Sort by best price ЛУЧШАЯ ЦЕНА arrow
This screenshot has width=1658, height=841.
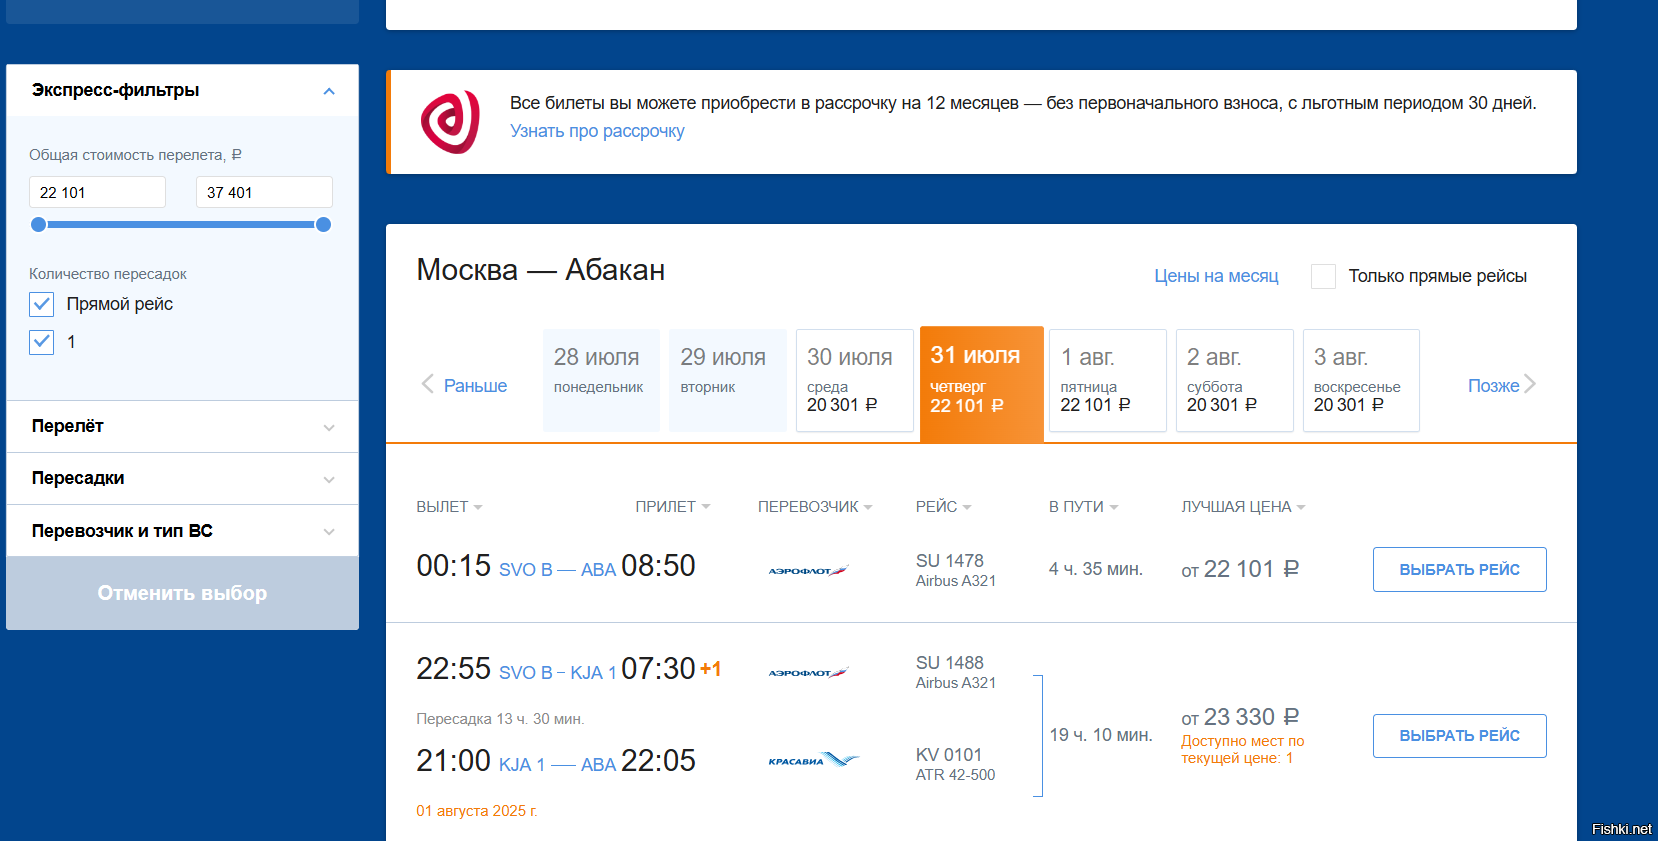[x=1301, y=507]
